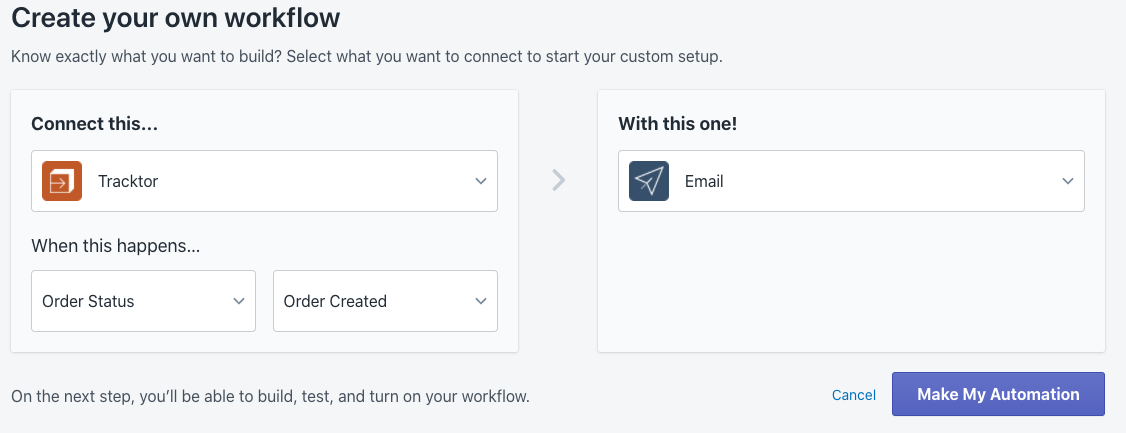The width and height of the screenshot is (1126, 433).
Task: Cancel the workflow creation
Action: coord(854,395)
